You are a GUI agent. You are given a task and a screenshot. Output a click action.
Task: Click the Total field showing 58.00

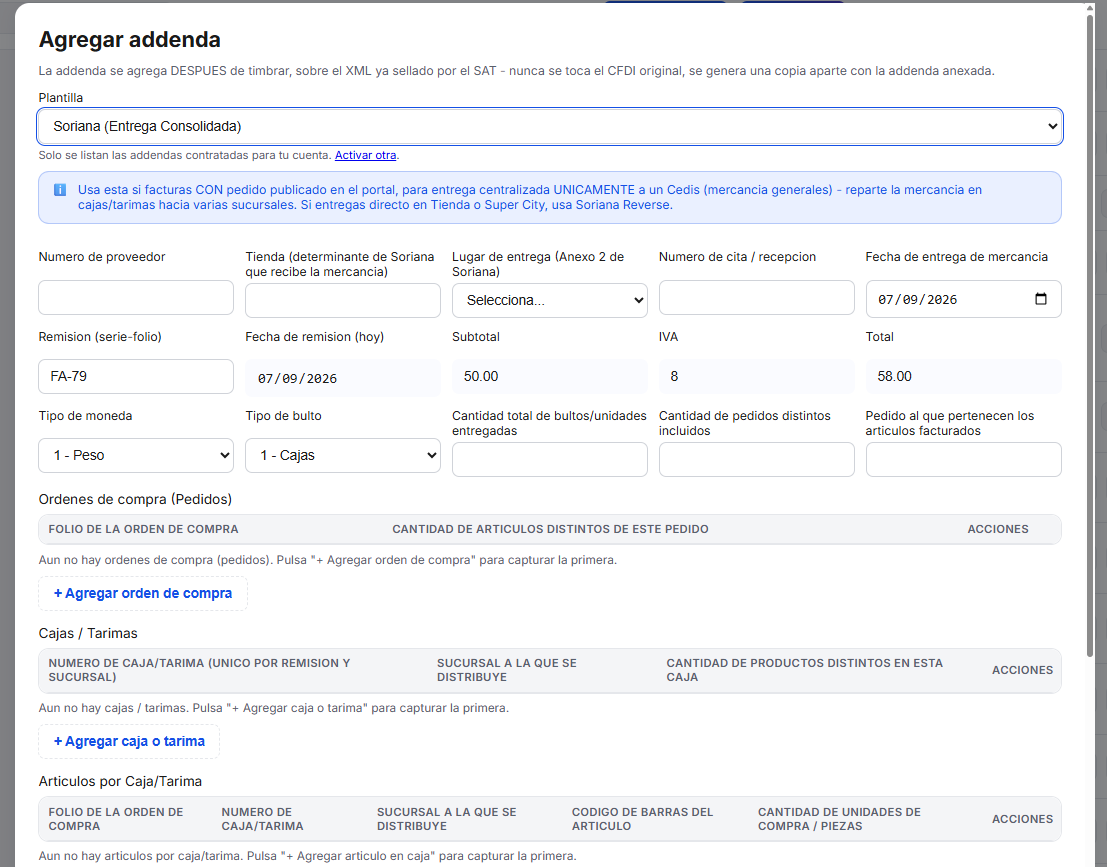[963, 376]
